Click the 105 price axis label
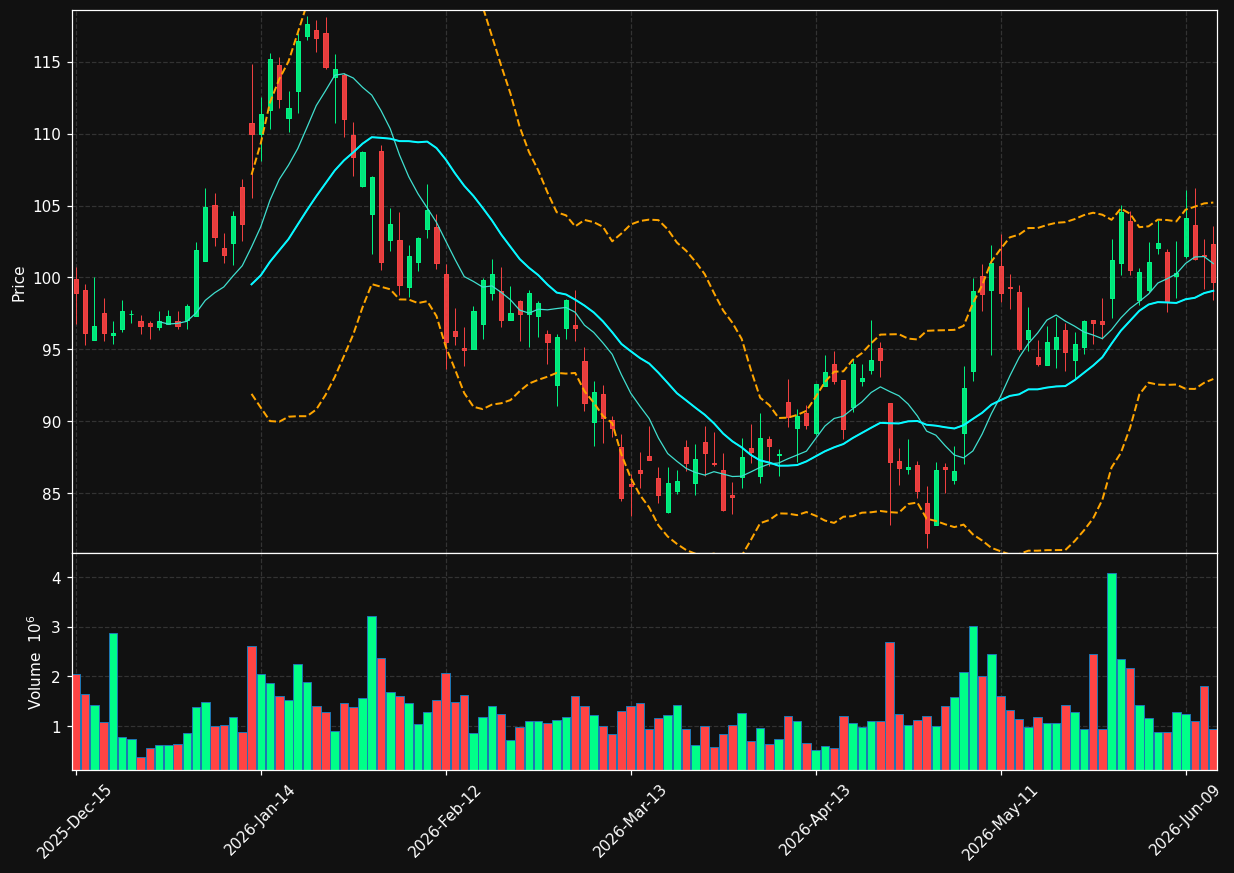The image size is (1234, 873). click(x=49, y=206)
